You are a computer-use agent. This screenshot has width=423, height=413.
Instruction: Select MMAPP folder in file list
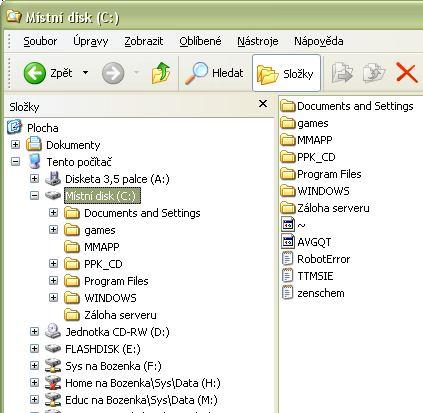[306, 140]
